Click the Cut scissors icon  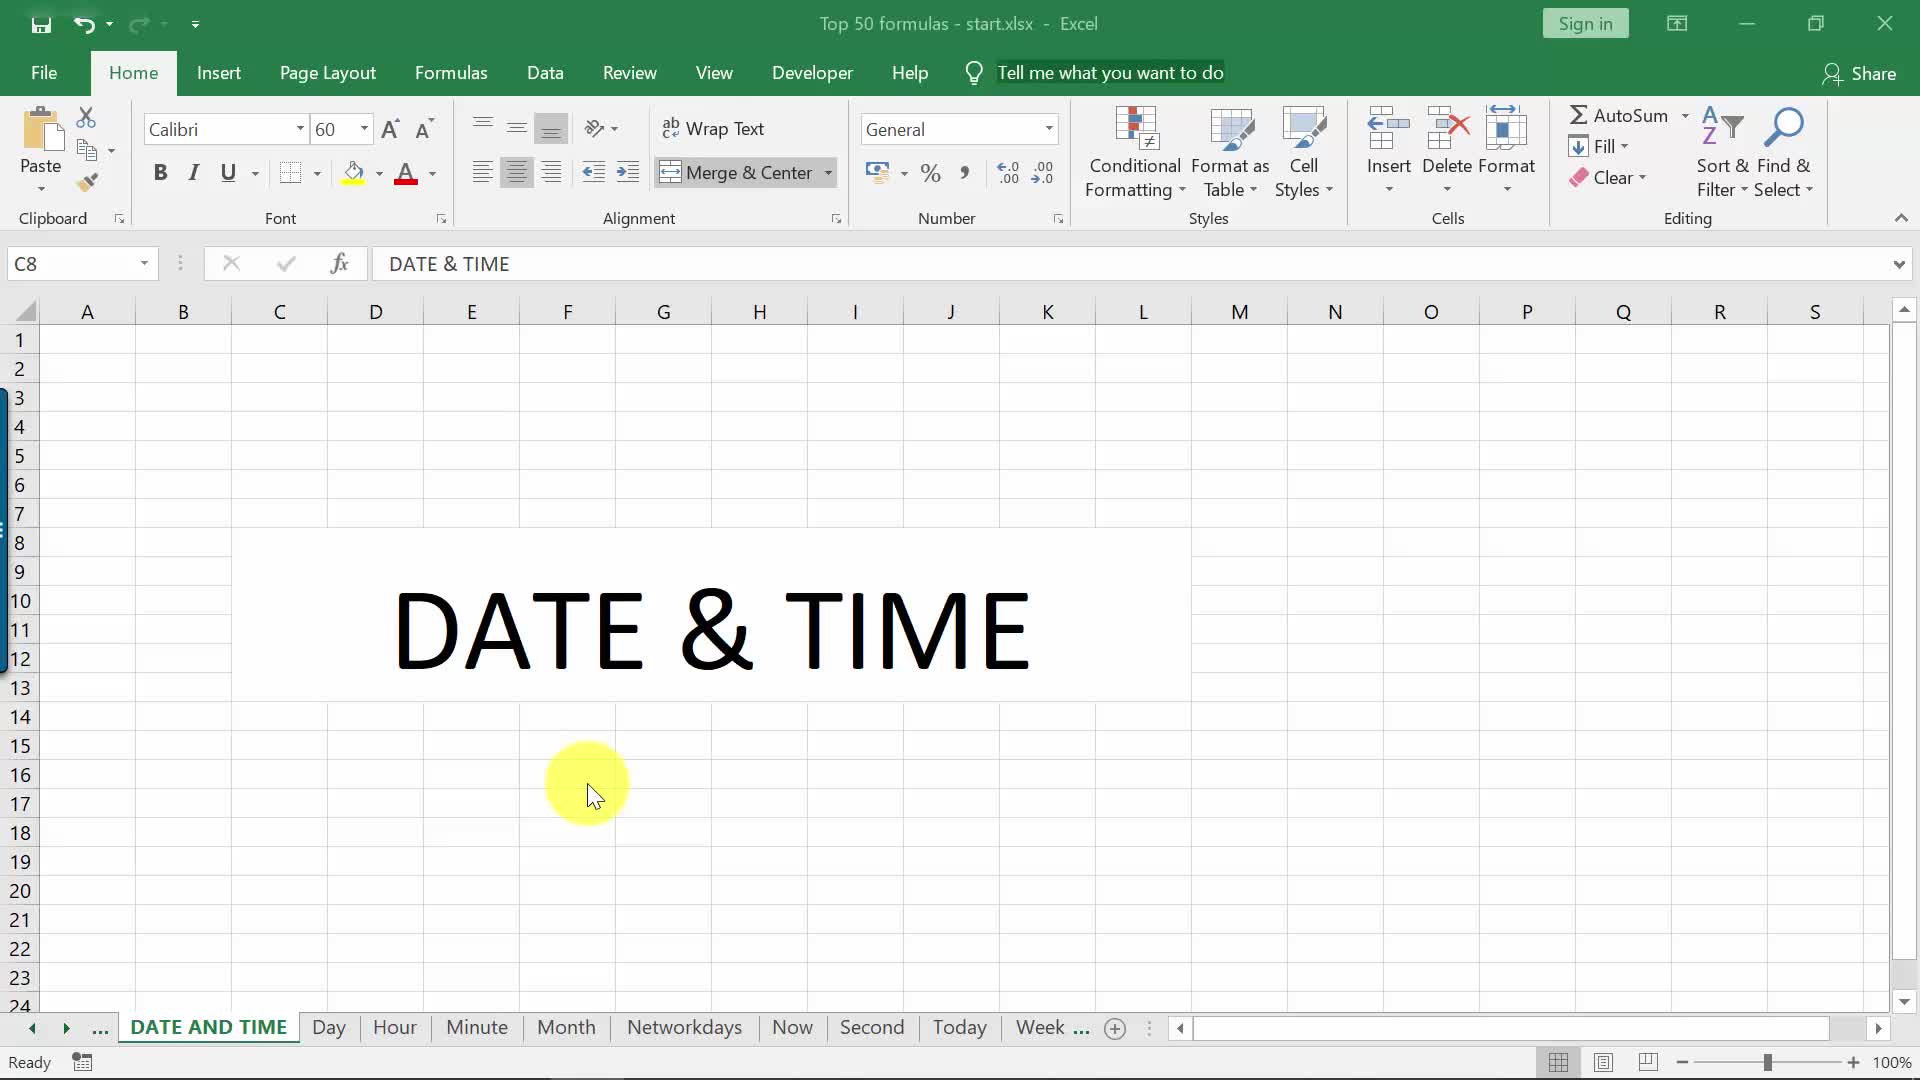(86, 118)
